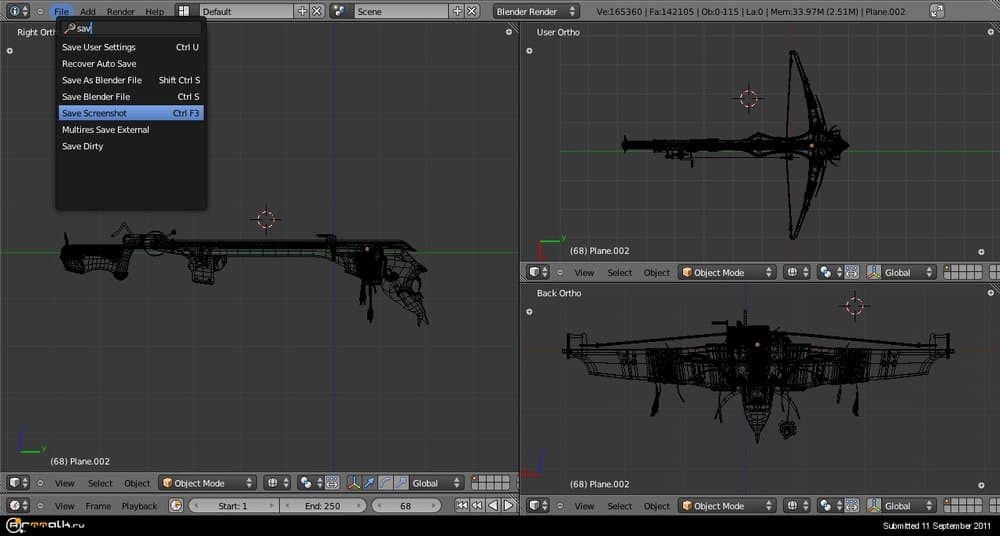Screen dimensions: 1000x536
Task: Click the screen layout browse icon left of Default
Action: tap(185, 11)
